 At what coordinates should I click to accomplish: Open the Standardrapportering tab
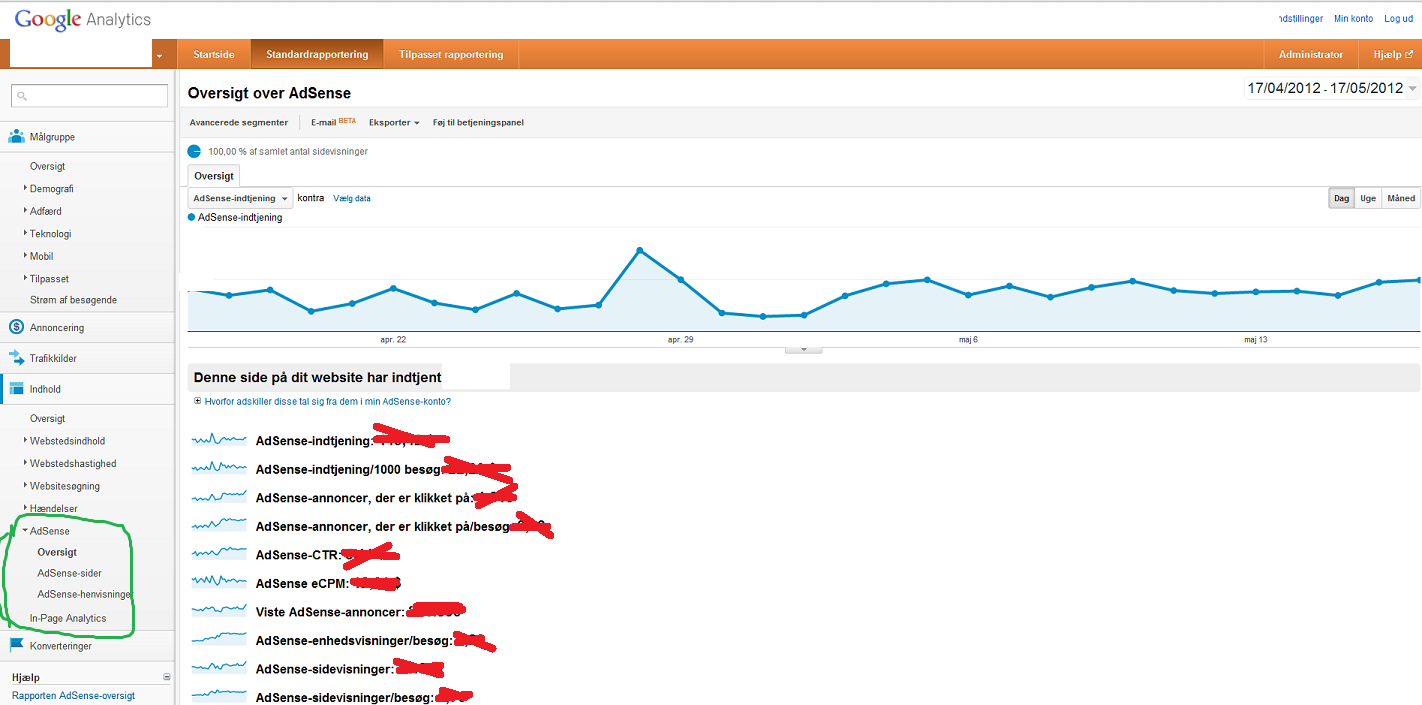317,54
